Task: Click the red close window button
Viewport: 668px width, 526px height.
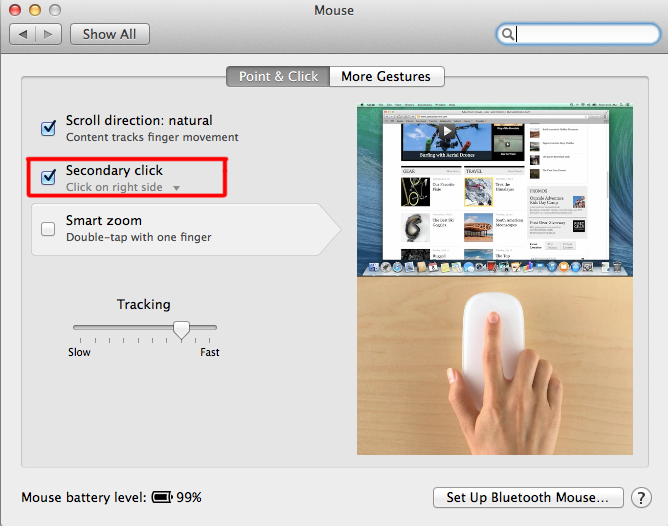Action: [15, 10]
